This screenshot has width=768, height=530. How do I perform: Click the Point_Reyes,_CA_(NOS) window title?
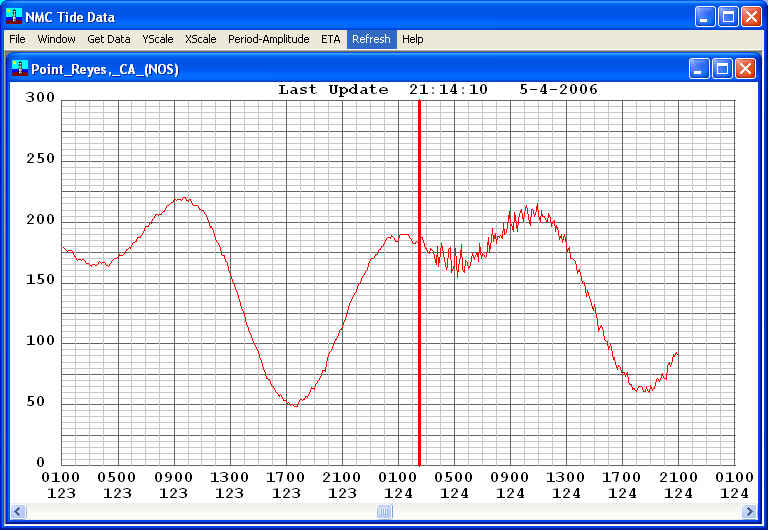point(105,69)
